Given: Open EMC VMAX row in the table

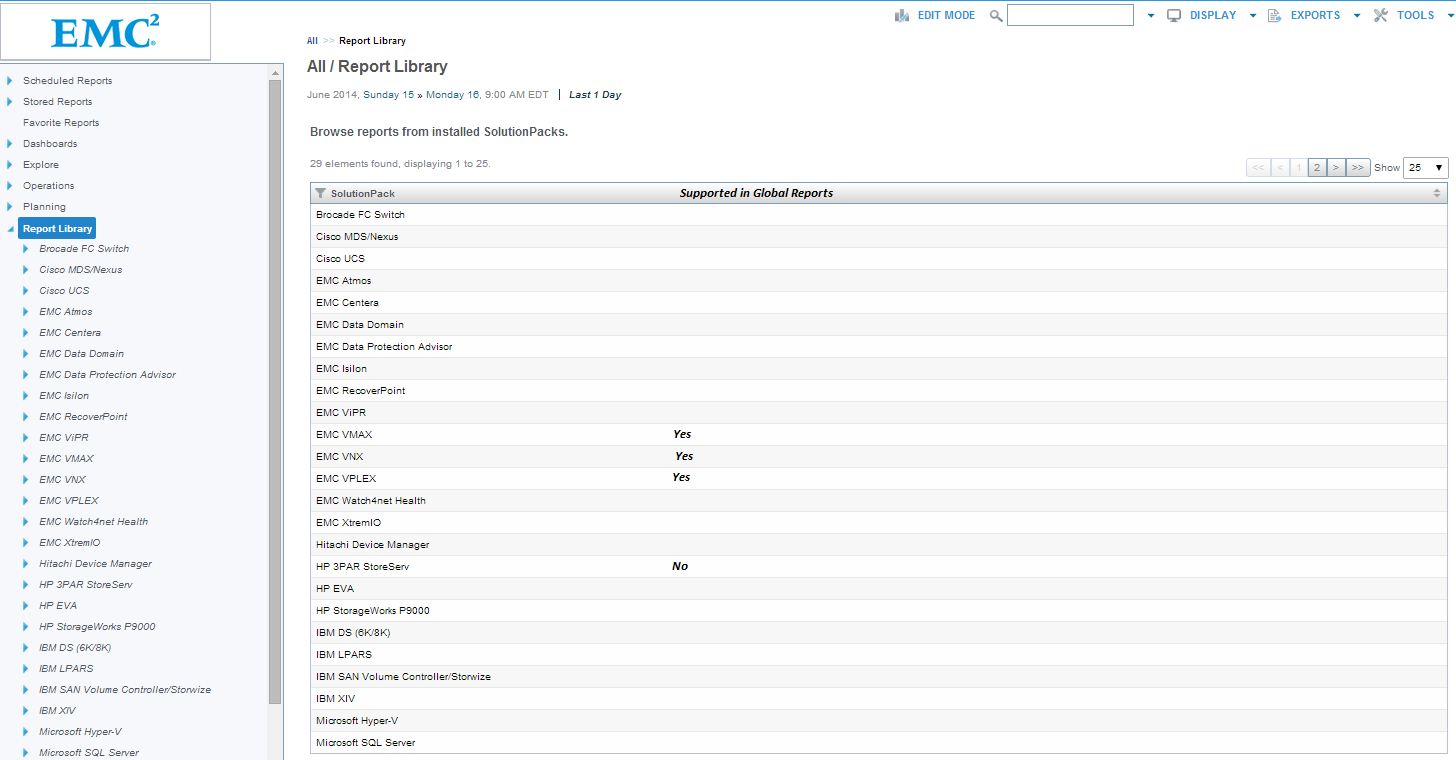Looking at the screenshot, I should click(x=879, y=435).
